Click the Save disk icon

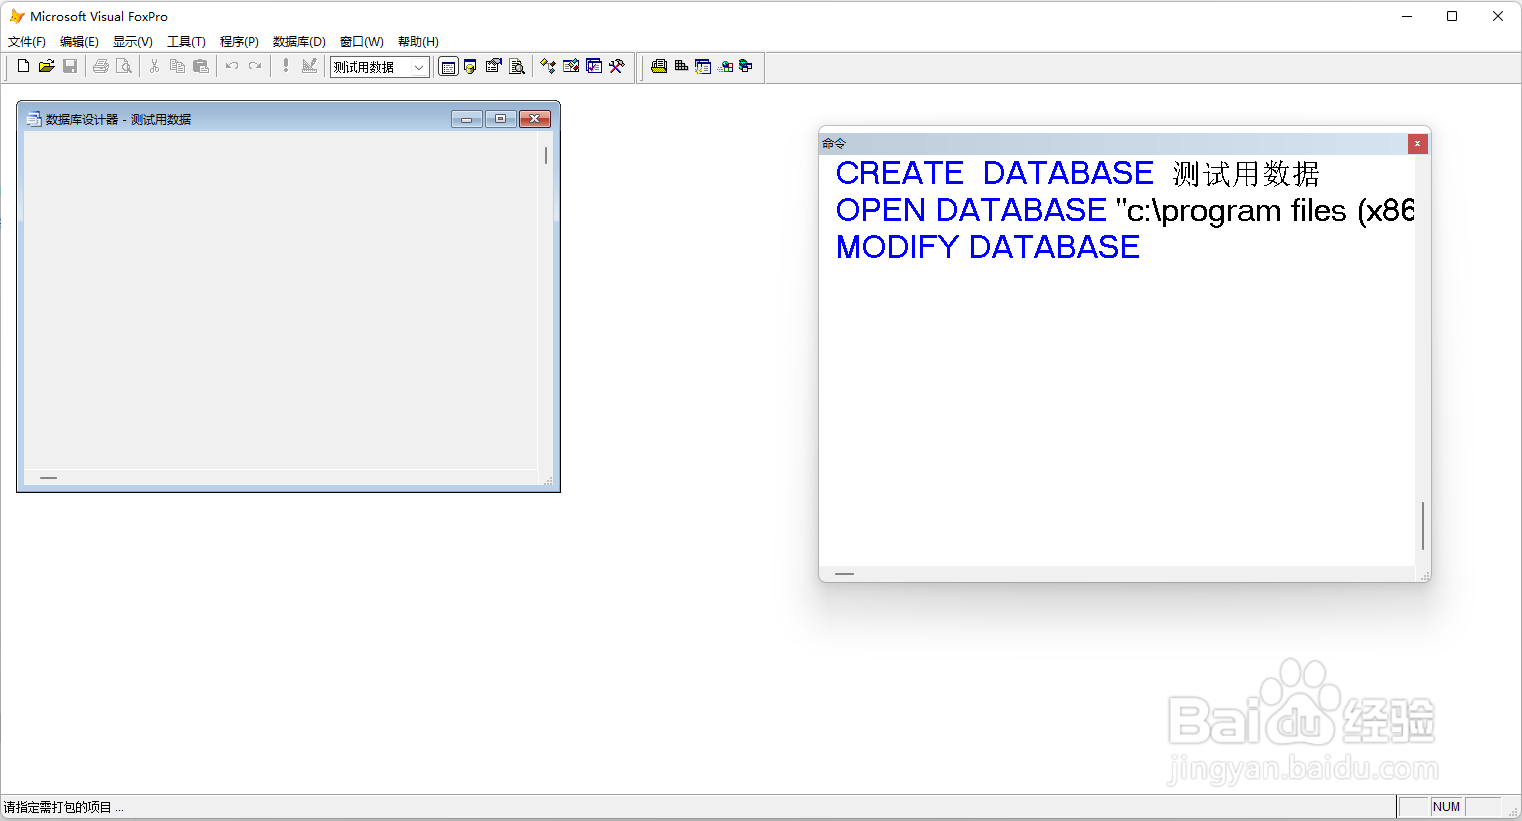70,66
